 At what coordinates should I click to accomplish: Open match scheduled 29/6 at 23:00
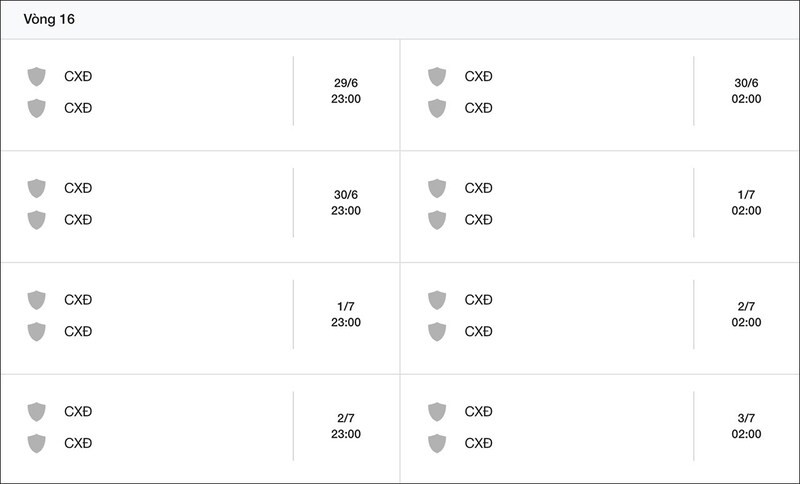[x=200, y=95]
